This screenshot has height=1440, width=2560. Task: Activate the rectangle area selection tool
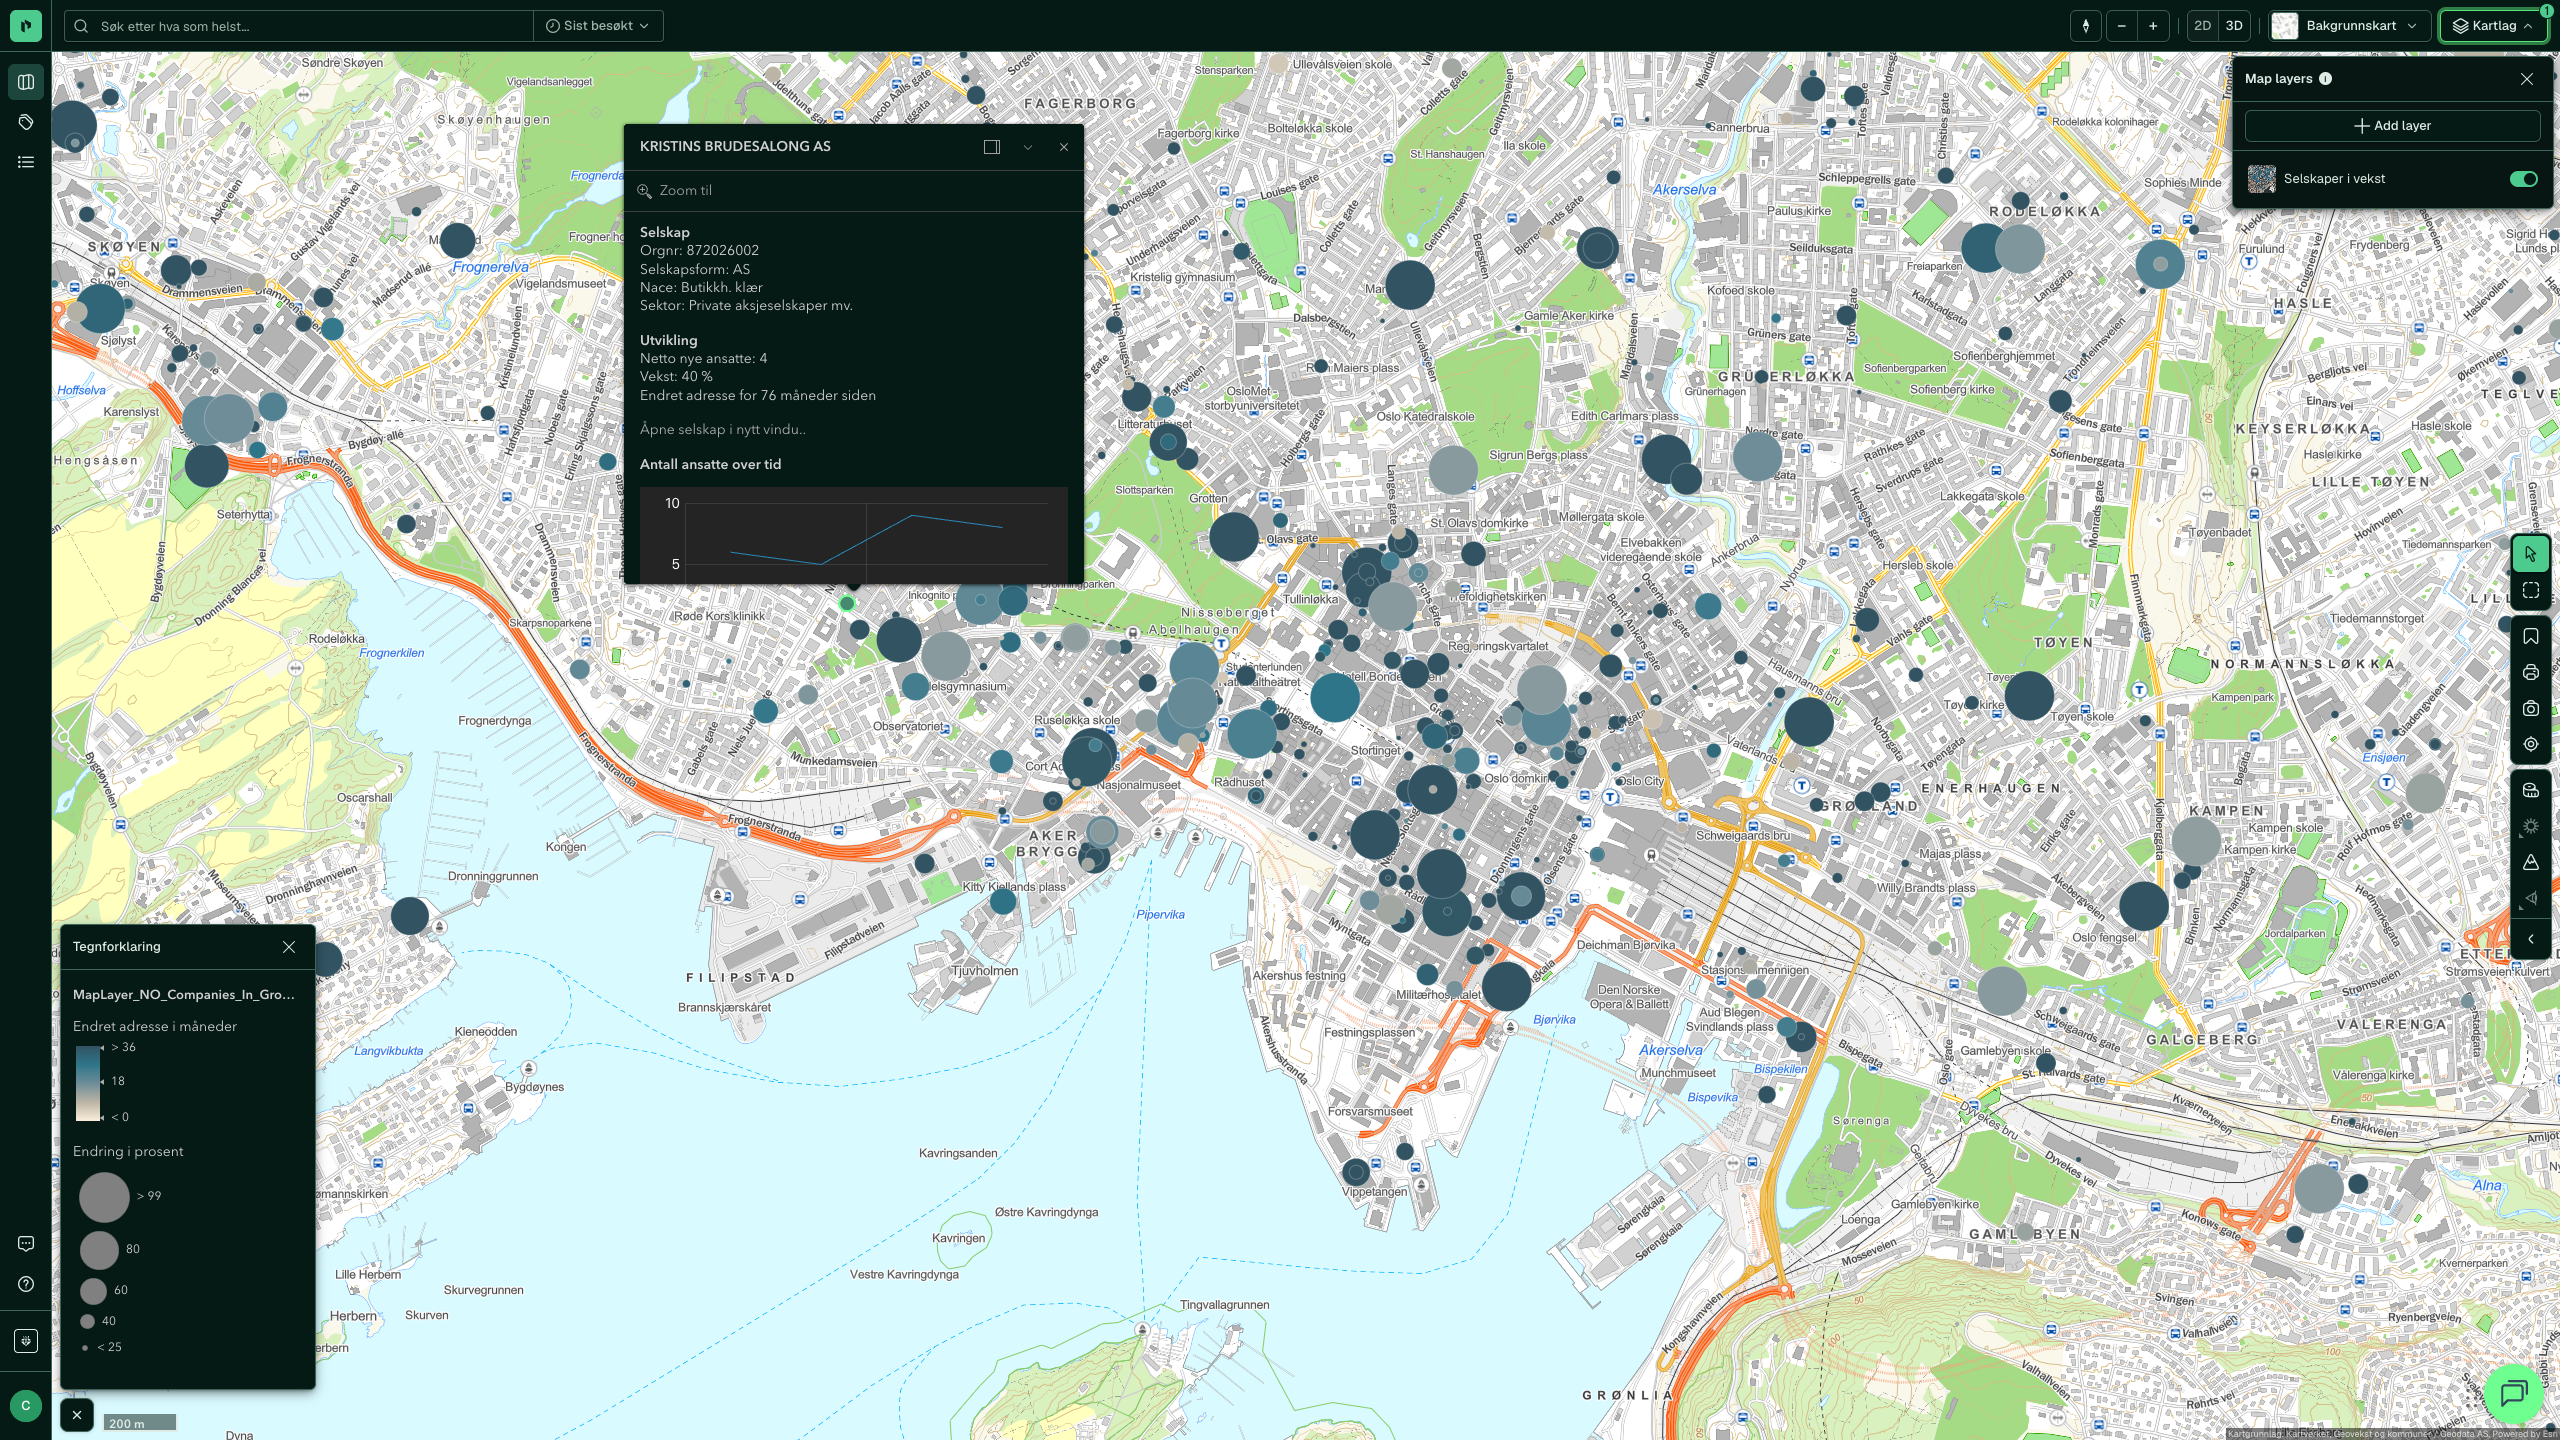click(x=2531, y=591)
